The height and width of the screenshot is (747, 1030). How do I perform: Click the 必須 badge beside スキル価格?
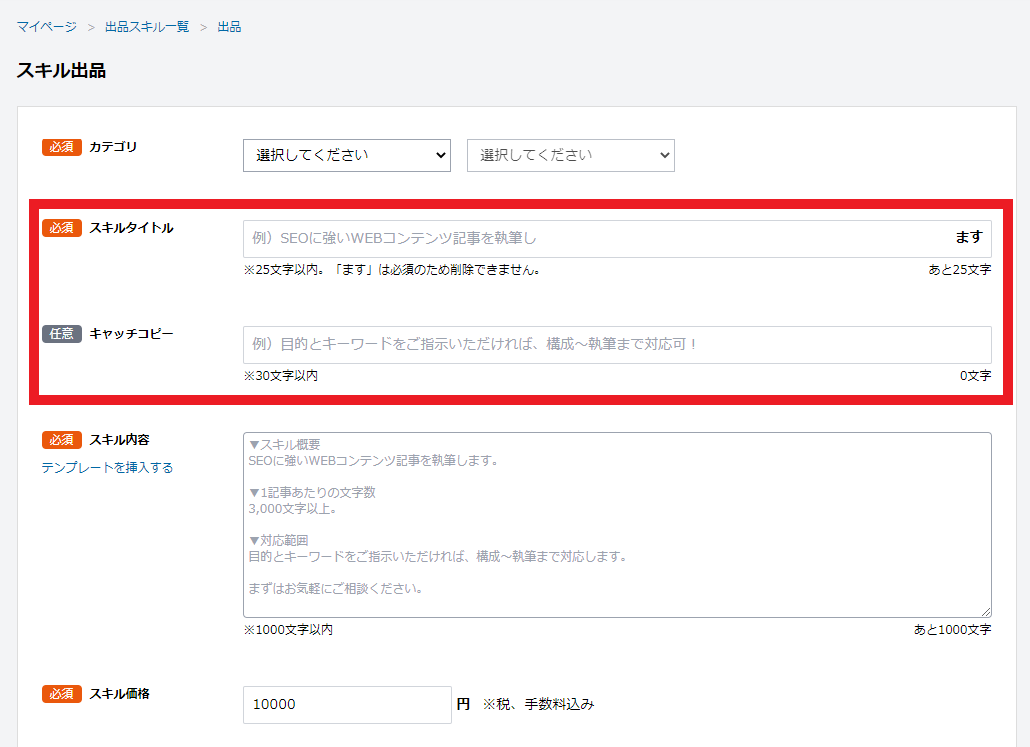click(61, 693)
